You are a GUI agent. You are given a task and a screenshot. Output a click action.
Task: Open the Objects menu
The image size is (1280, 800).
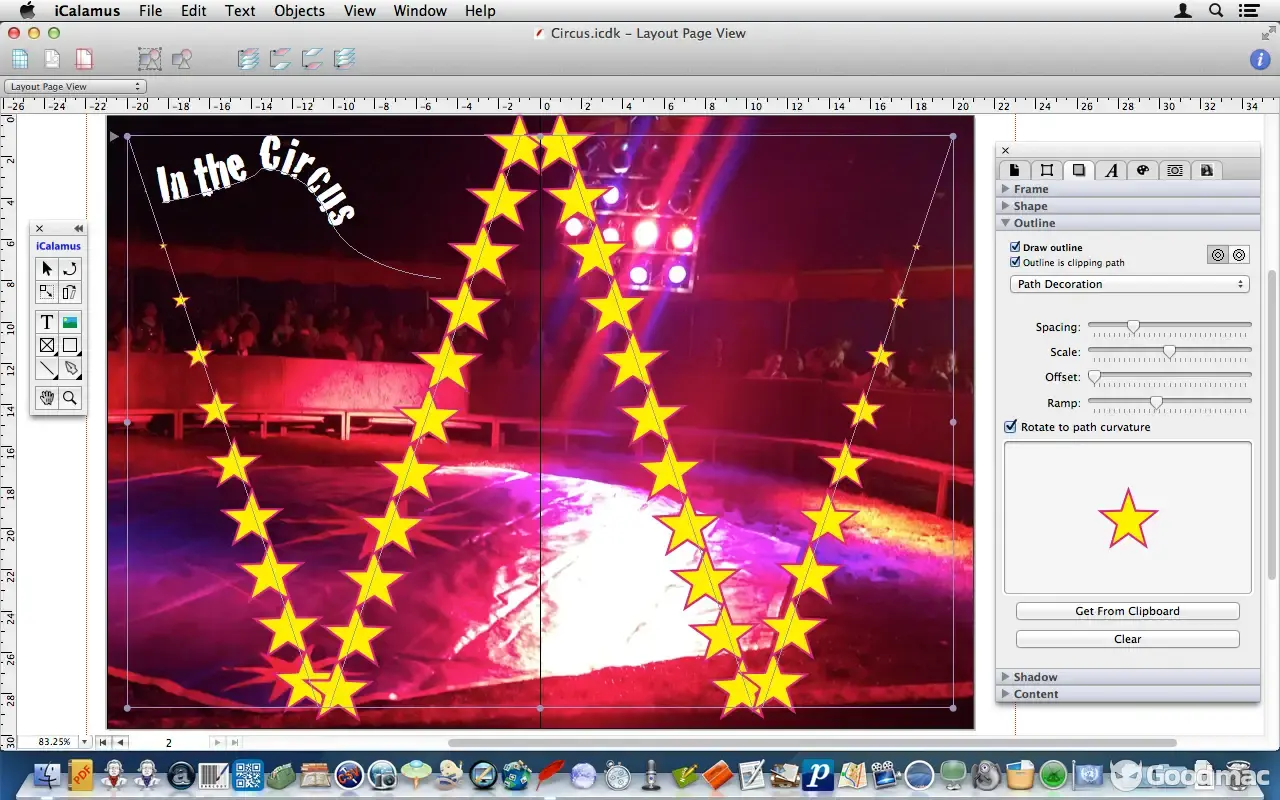point(299,11)
